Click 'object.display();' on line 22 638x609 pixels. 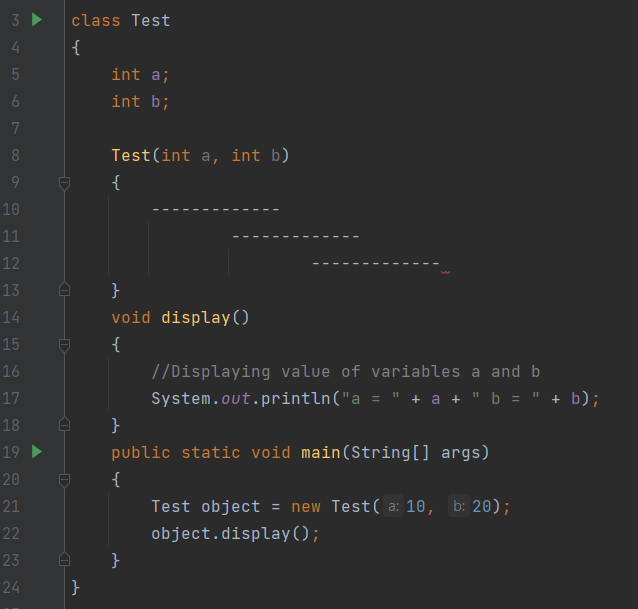pos(236,533)
